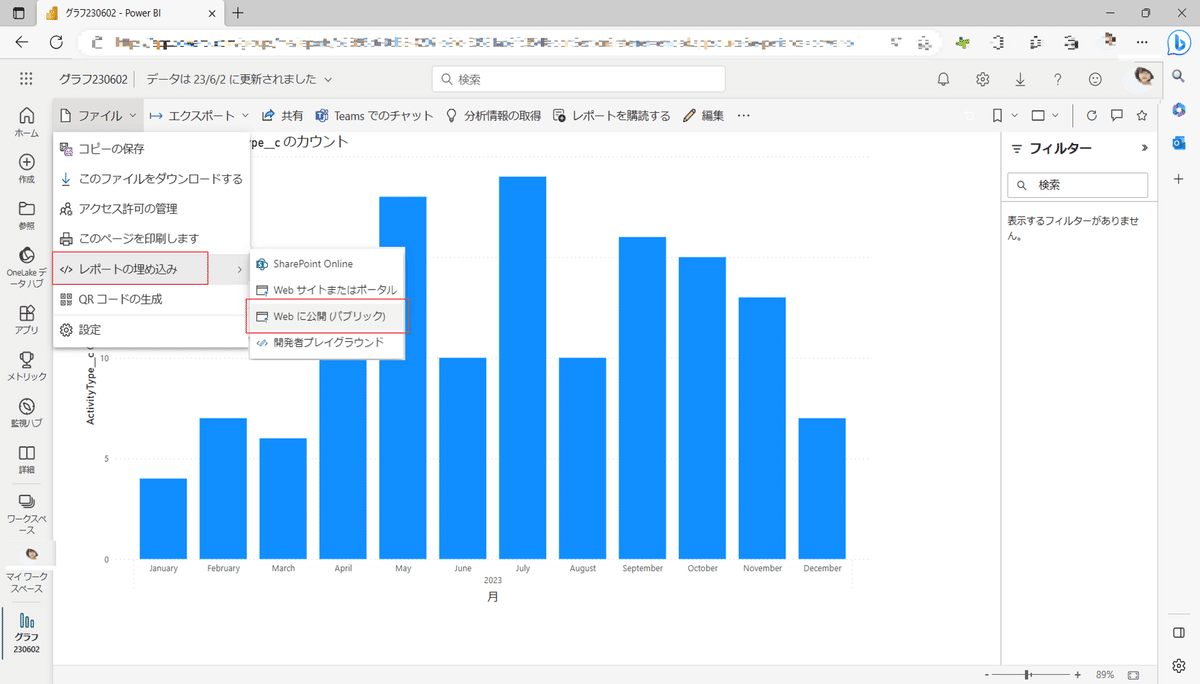Open feedback smiley icon
This screenshot has width=1200, height=684.
tap(1096, 79)
